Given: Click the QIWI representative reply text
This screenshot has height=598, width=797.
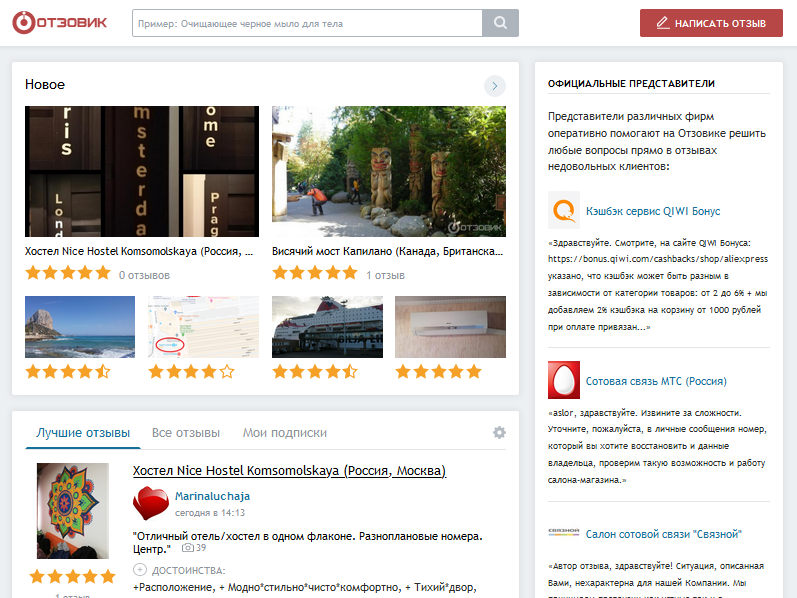Looking at the screenshot, I should tap(658, 285).
